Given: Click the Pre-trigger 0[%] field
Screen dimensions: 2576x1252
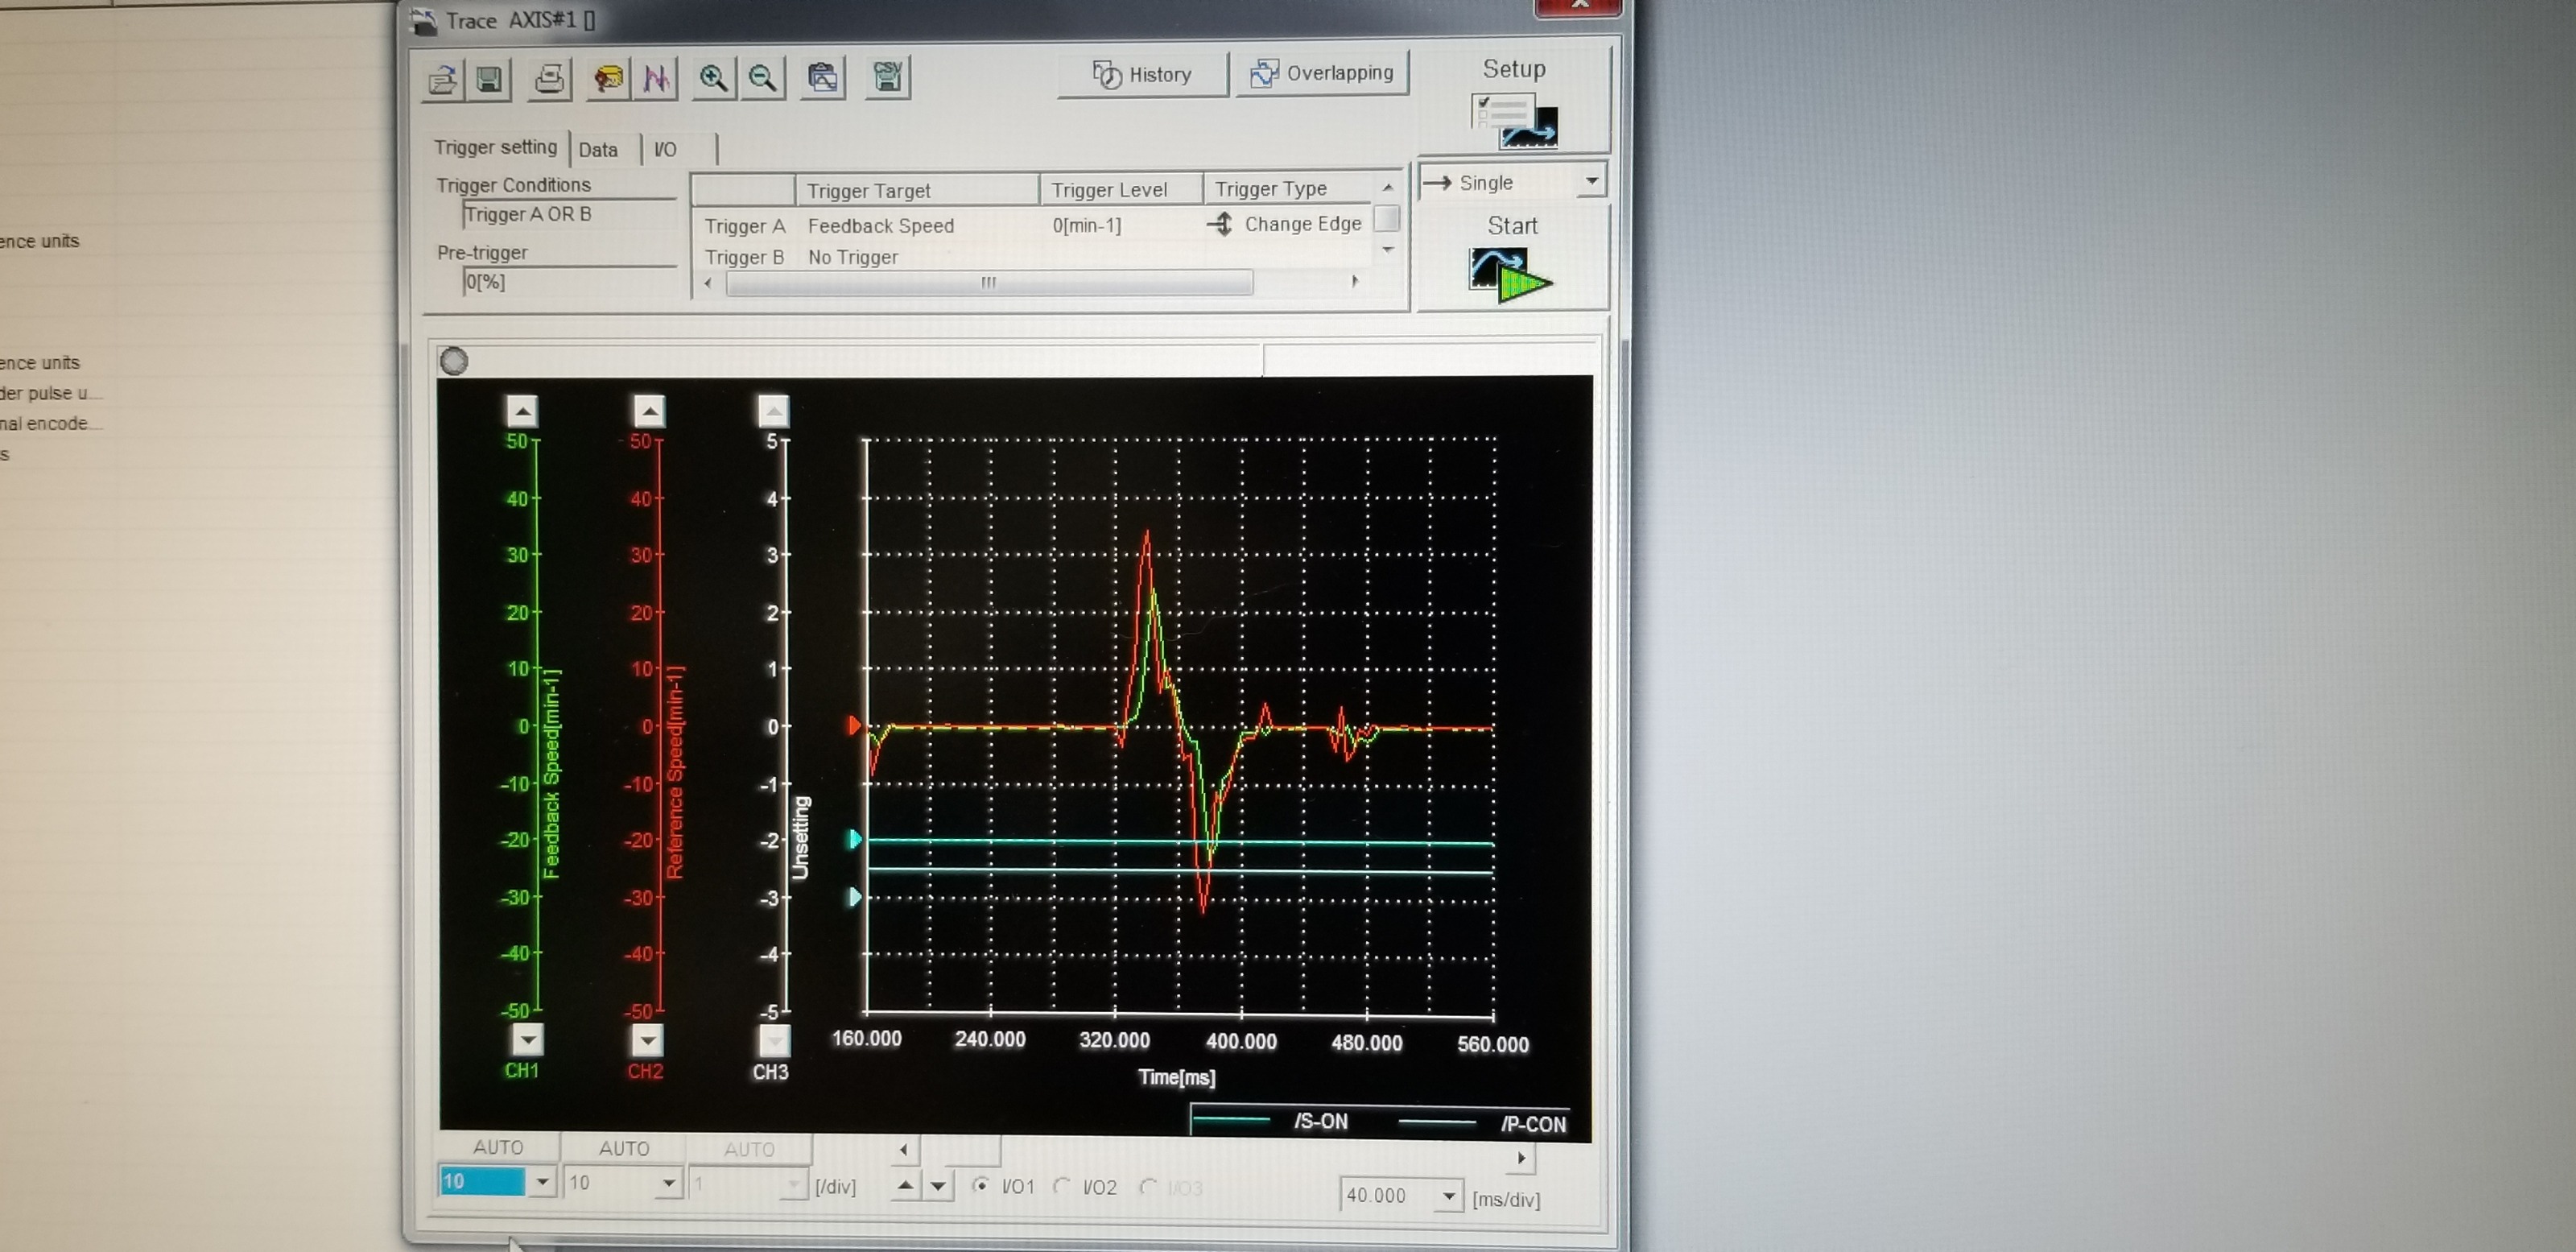Looking at the screenshot, I should click(568, 281).
